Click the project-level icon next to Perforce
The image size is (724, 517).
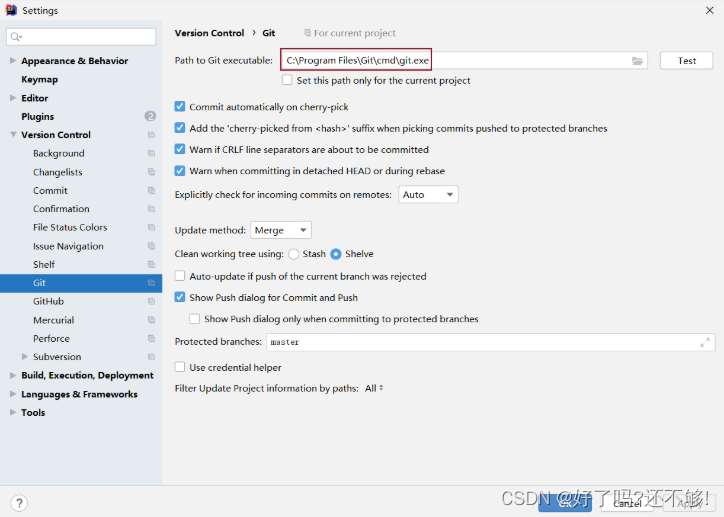click(x=151, y=338)
